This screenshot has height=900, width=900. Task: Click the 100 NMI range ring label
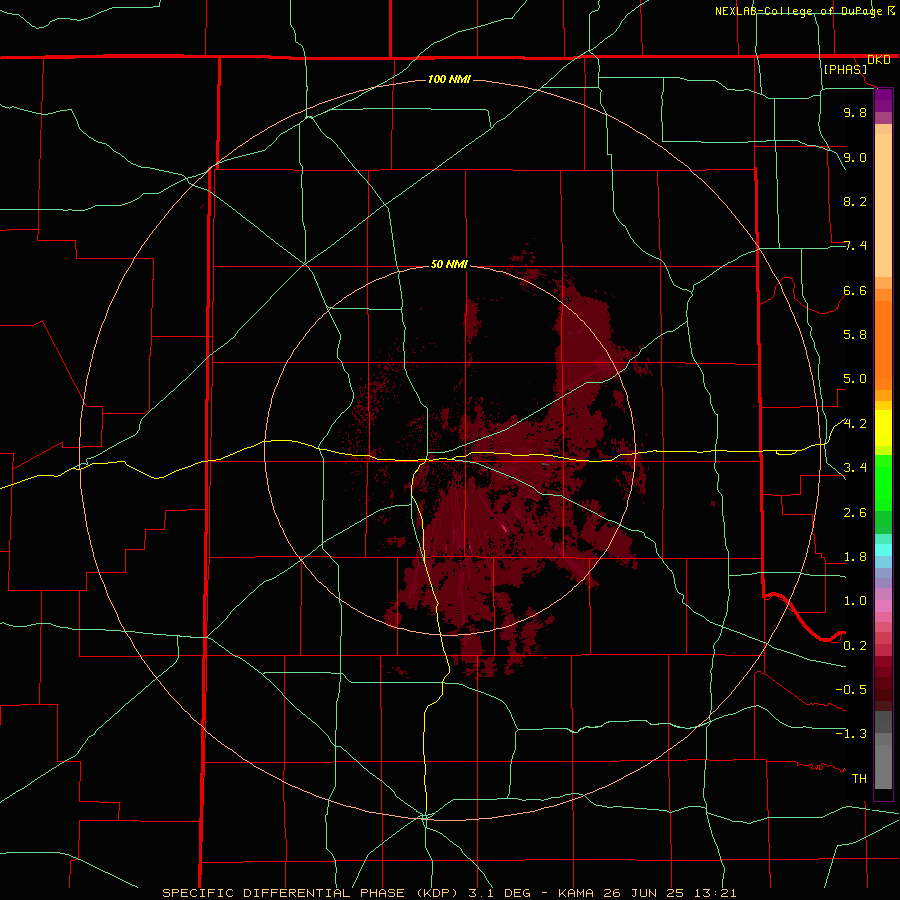click(x=449, y=79)
